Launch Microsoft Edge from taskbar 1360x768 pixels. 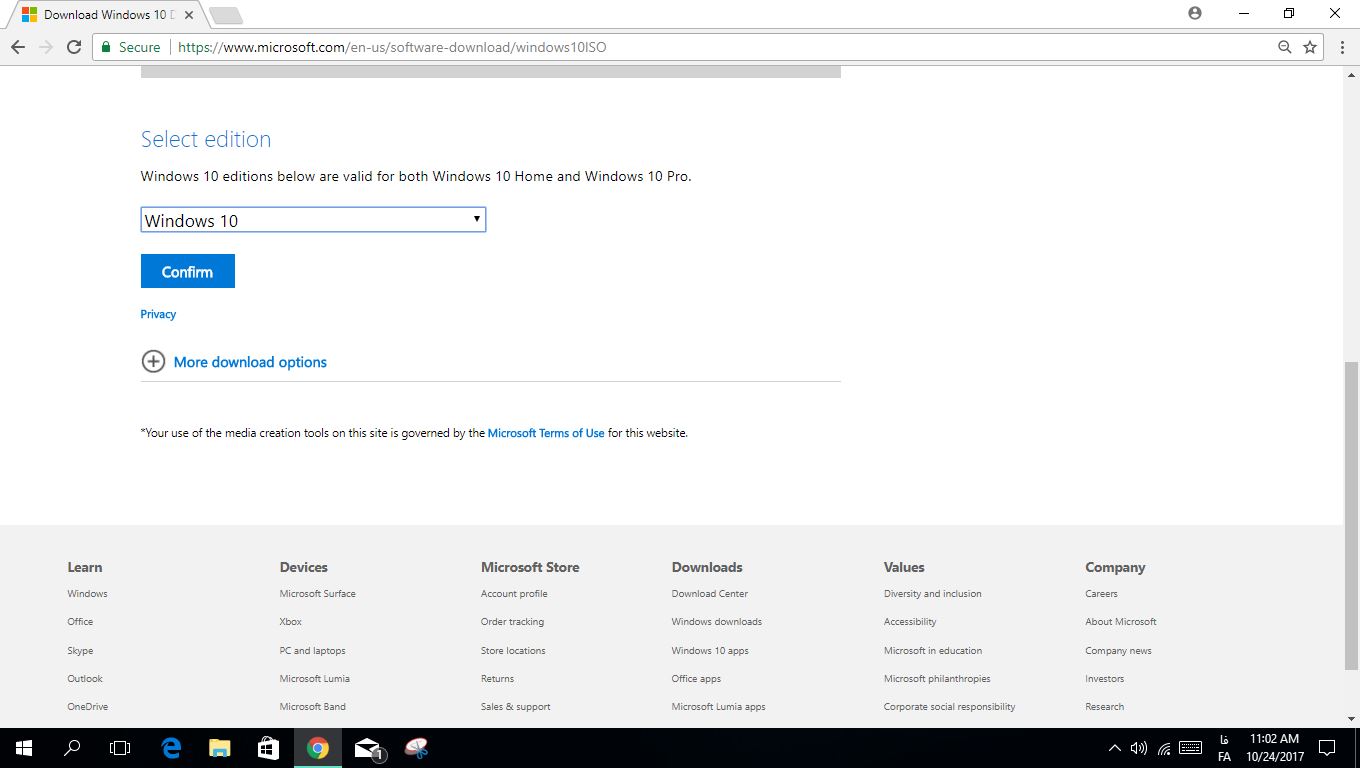point(171,747)
